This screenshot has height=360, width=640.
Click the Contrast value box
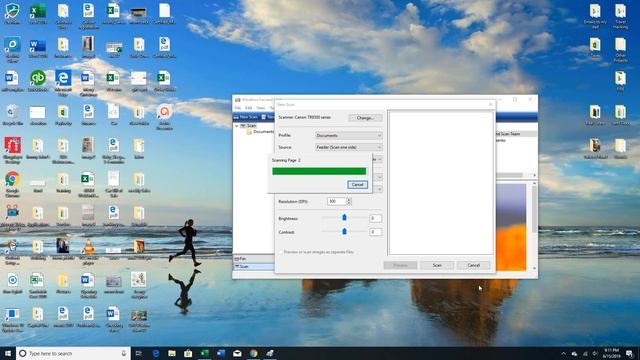coord(376,232)
